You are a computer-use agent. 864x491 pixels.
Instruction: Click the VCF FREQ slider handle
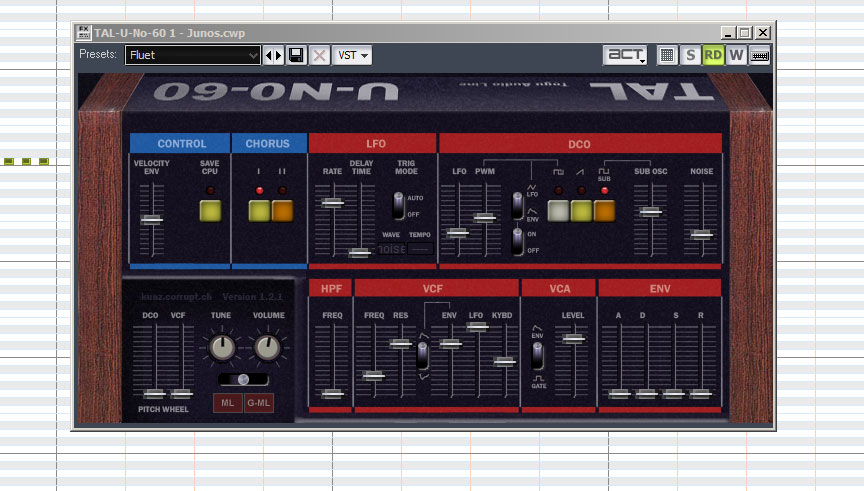tap(374, 376)
